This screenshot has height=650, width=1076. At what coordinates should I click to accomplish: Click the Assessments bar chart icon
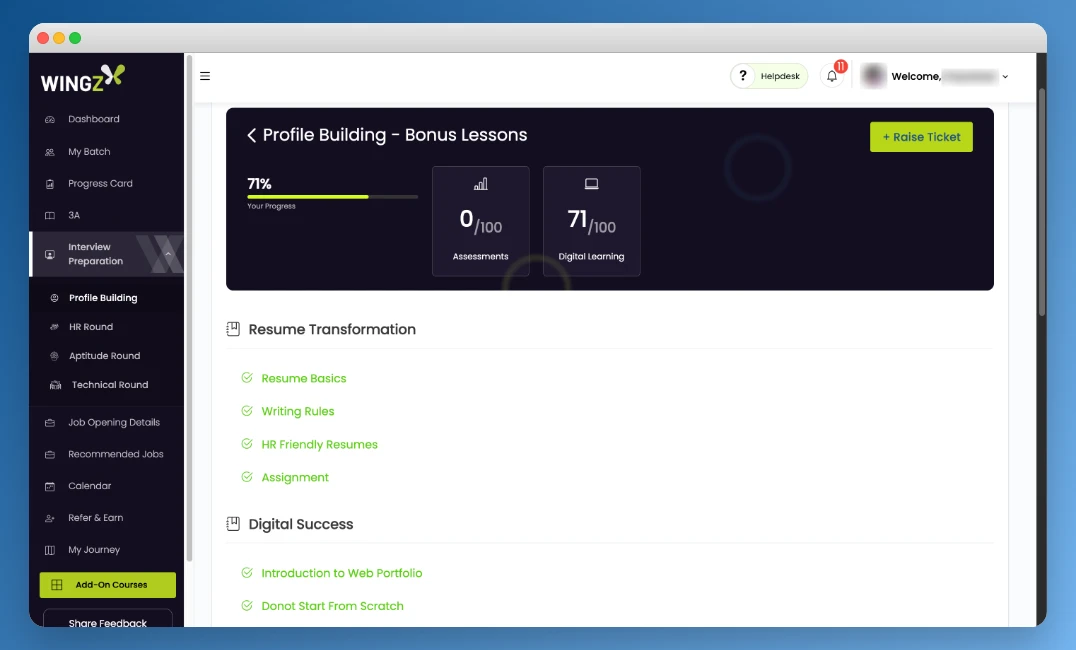480,184
